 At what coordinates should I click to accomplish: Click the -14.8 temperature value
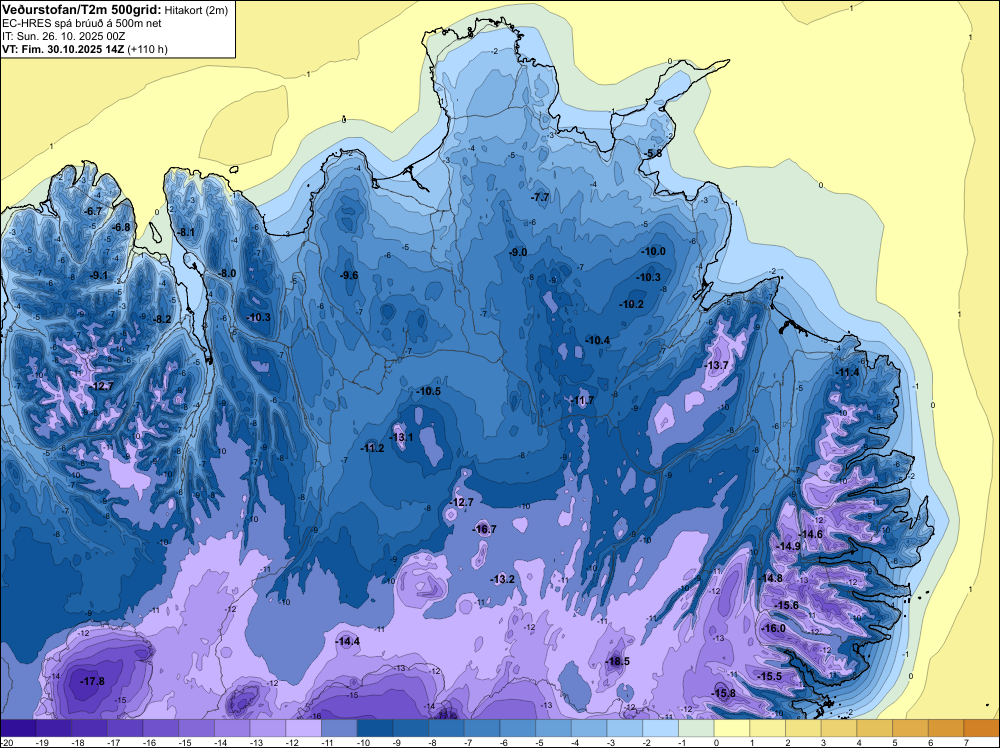pos(771,578)
